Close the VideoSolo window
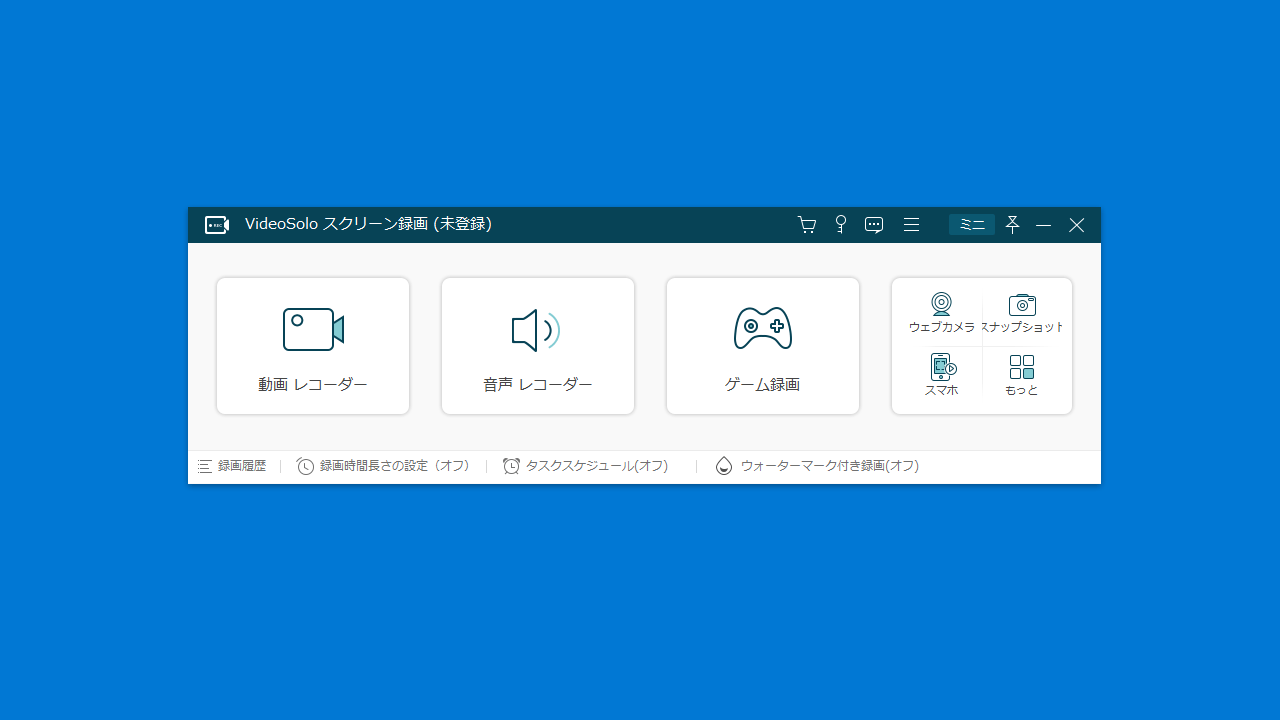Viewport: 1280px width, 720px height. (x=1077, y=225)
